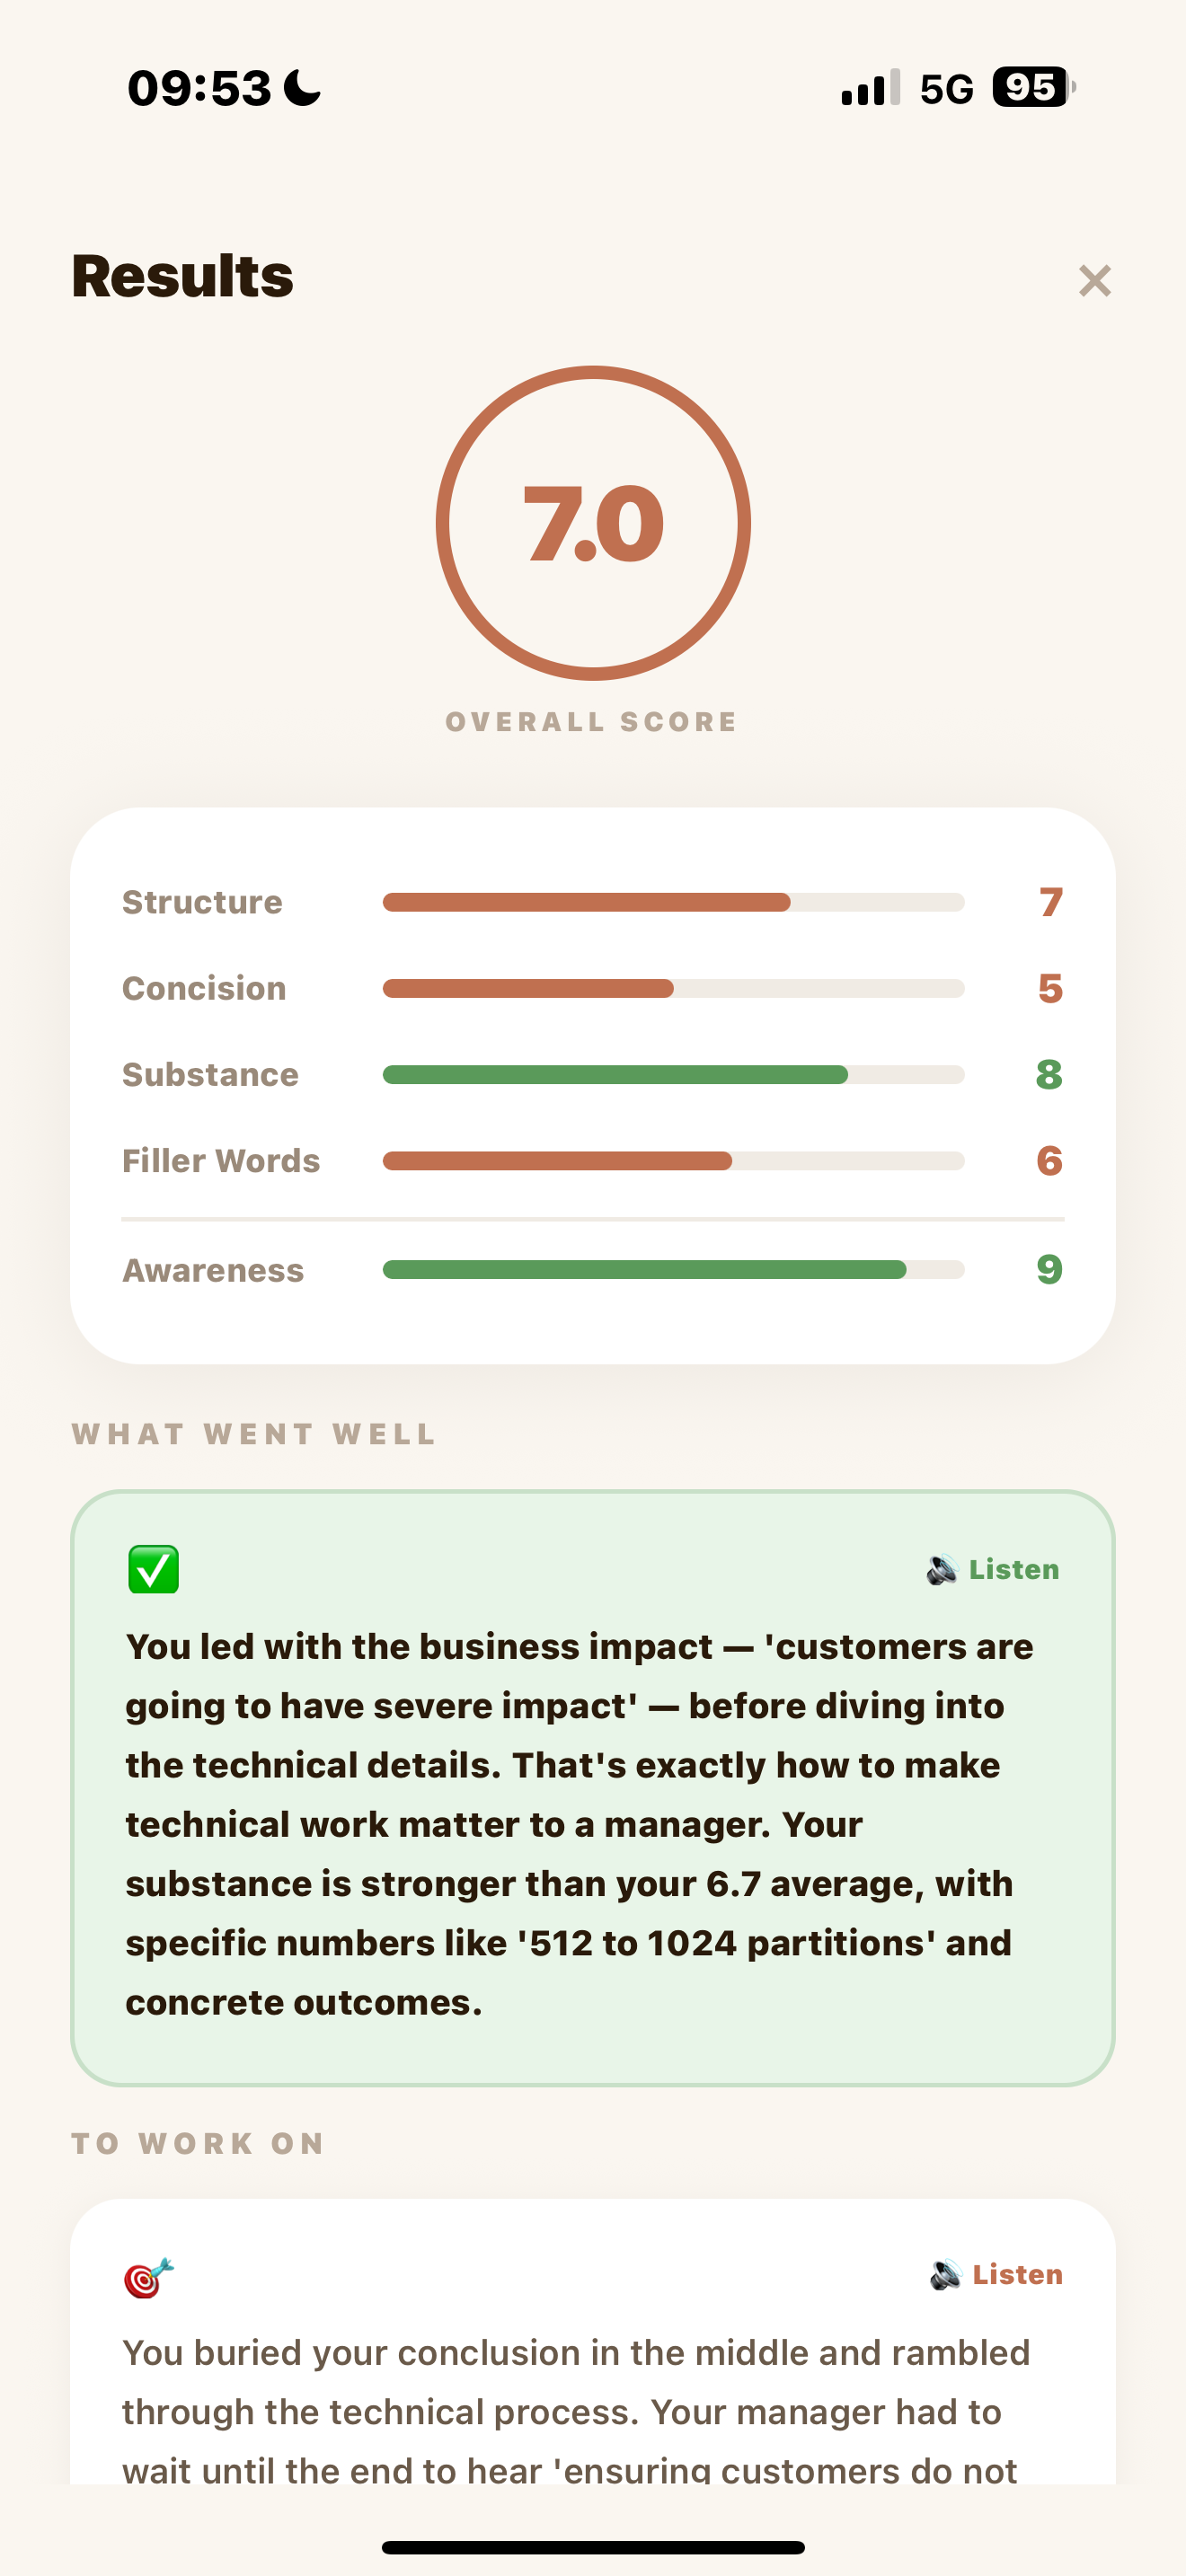Tap the Awareness score number 9
This screenshot has height=2576, width=1186.
pyautogui.click(x=1049, y=1269)
